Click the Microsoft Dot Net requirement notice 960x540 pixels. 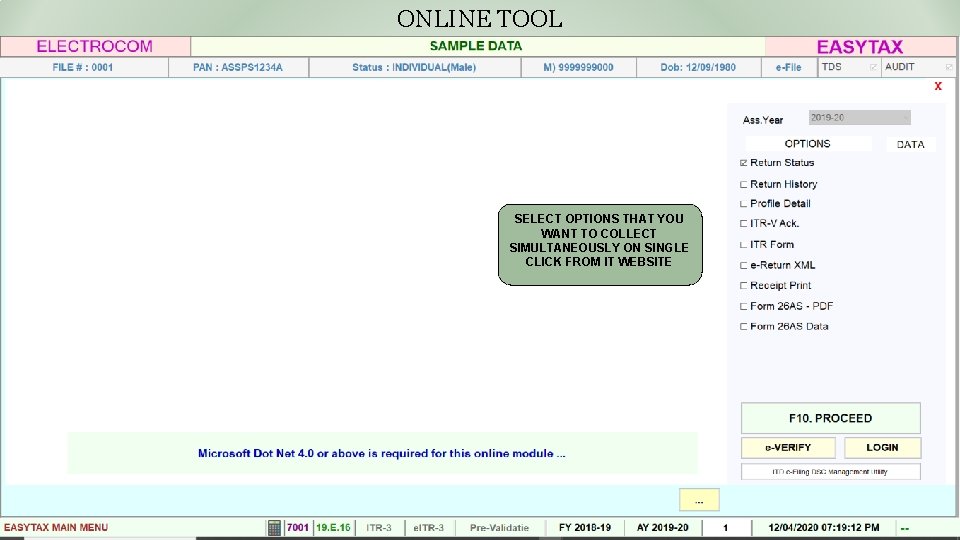pos(382,454)
